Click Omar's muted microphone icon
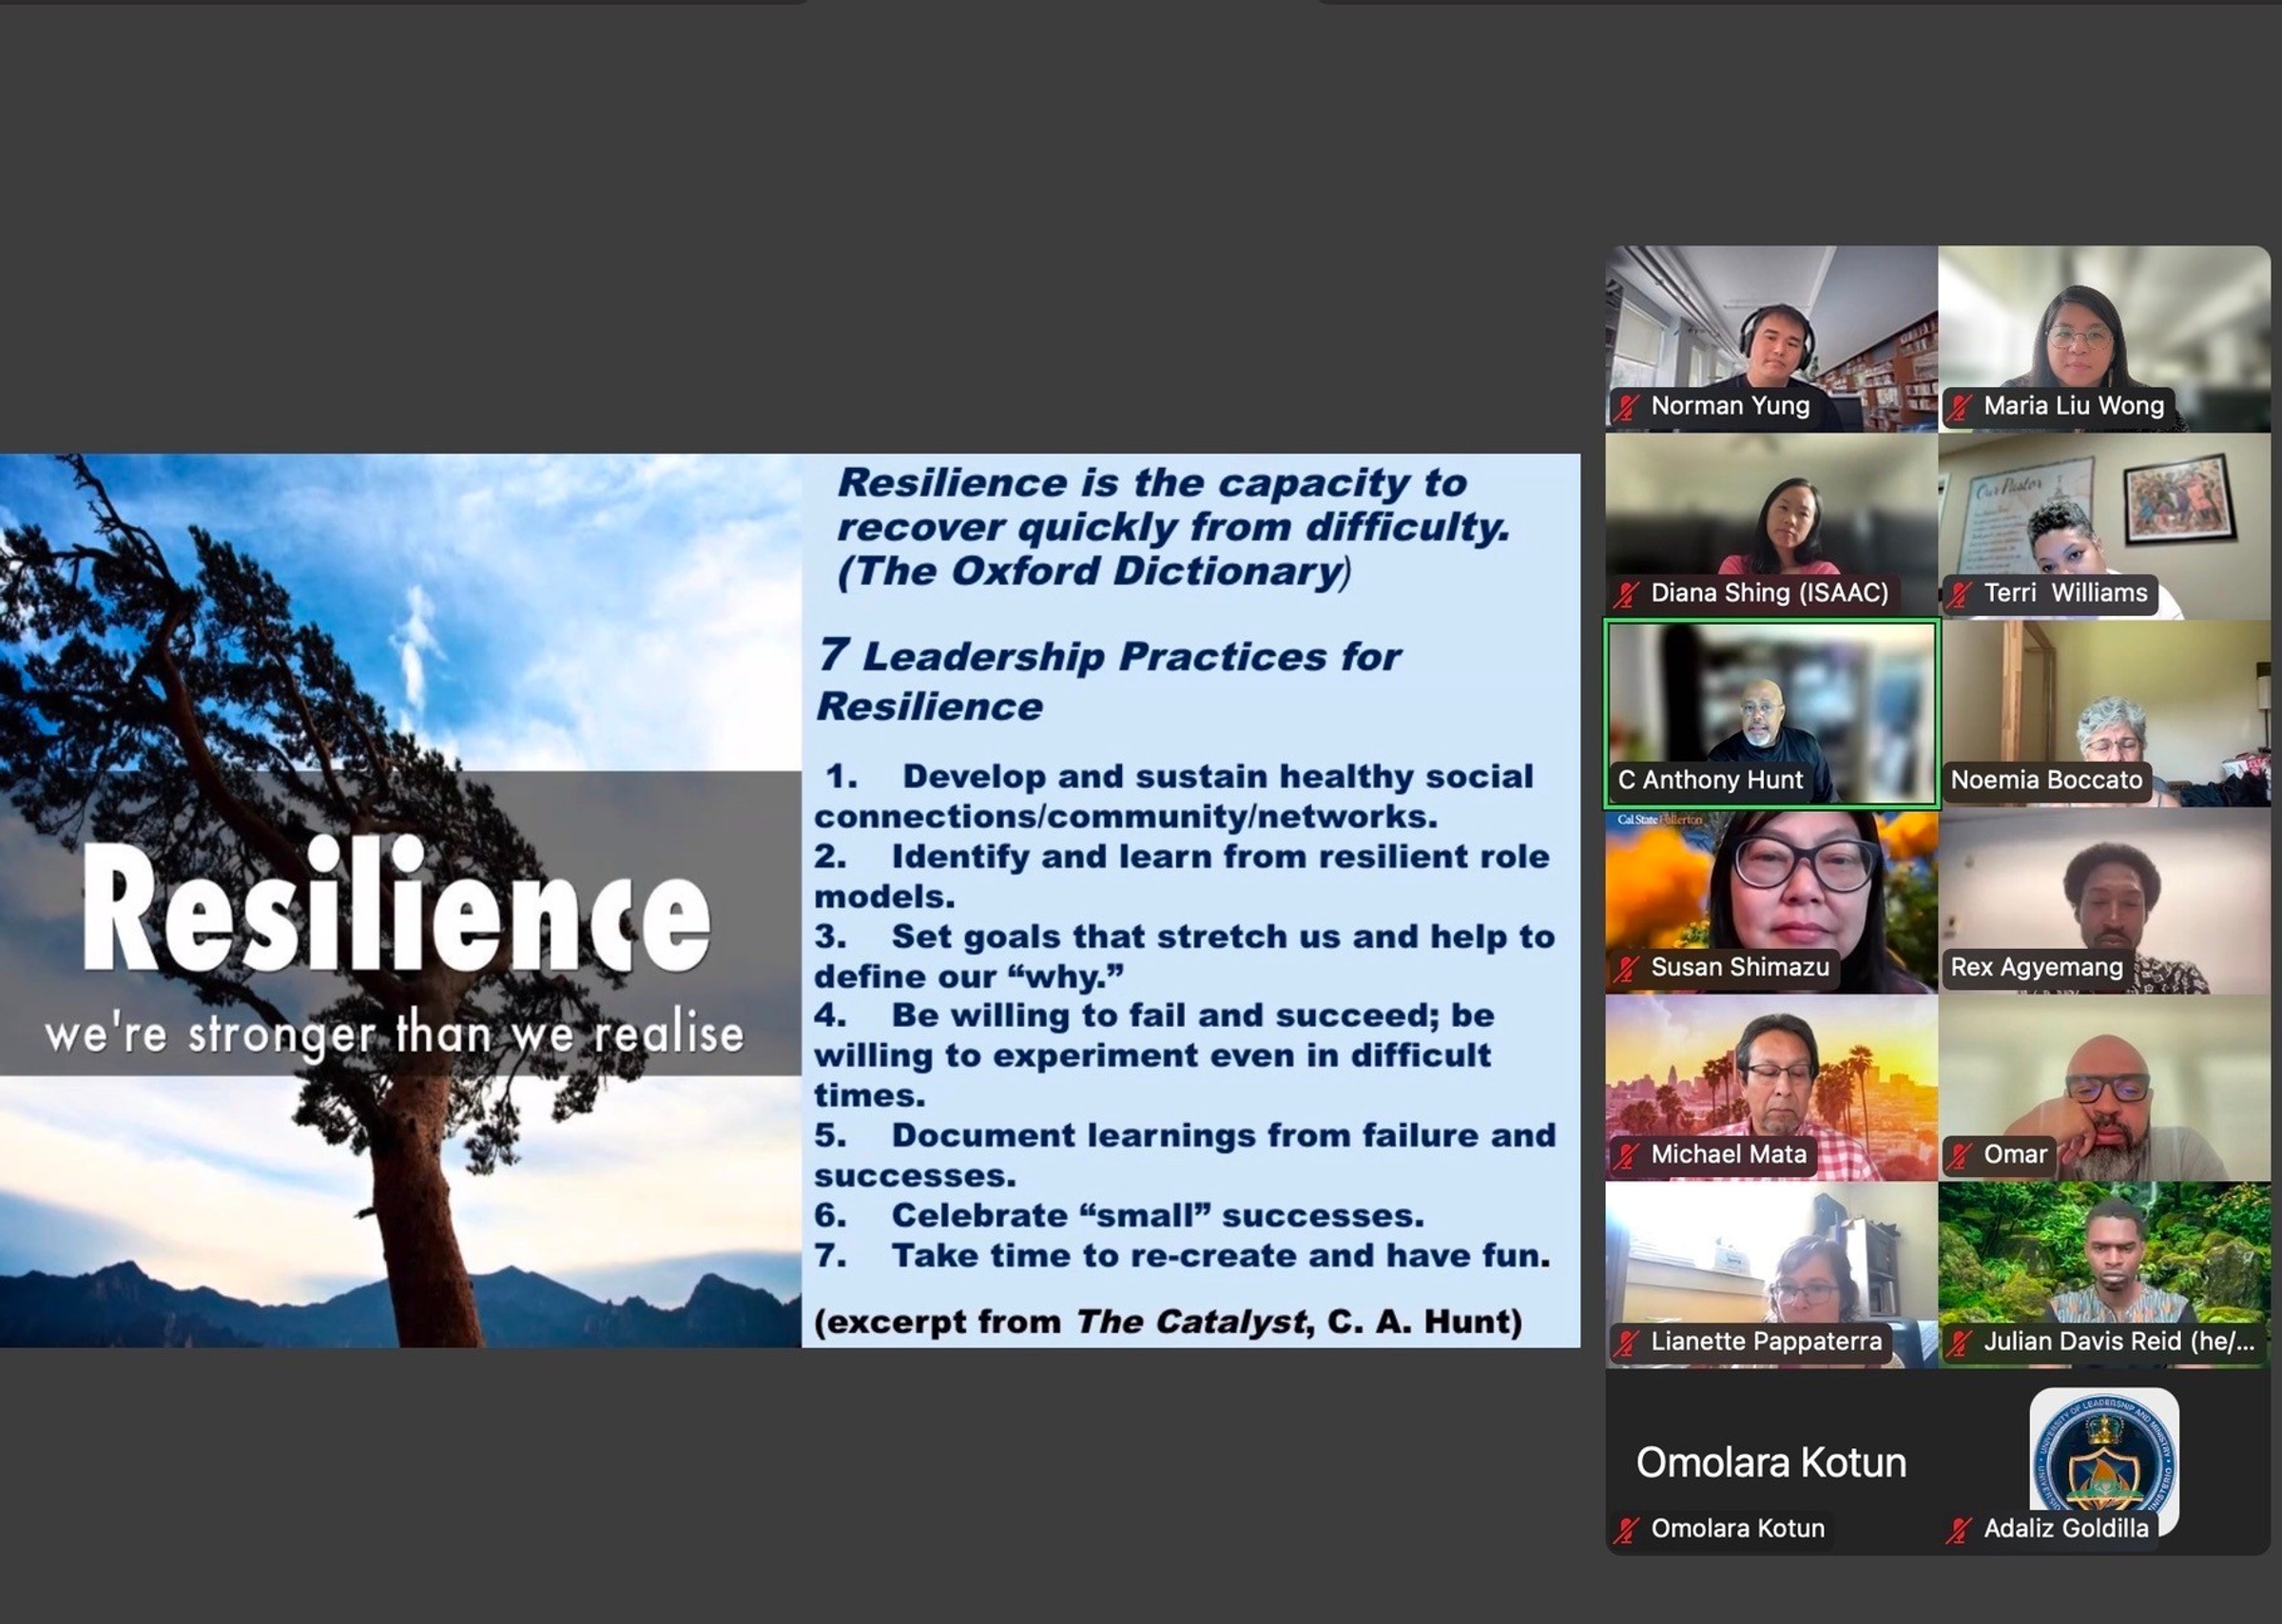The height and width of the screenshot is (1624, 2282). click(1960, 1155)
